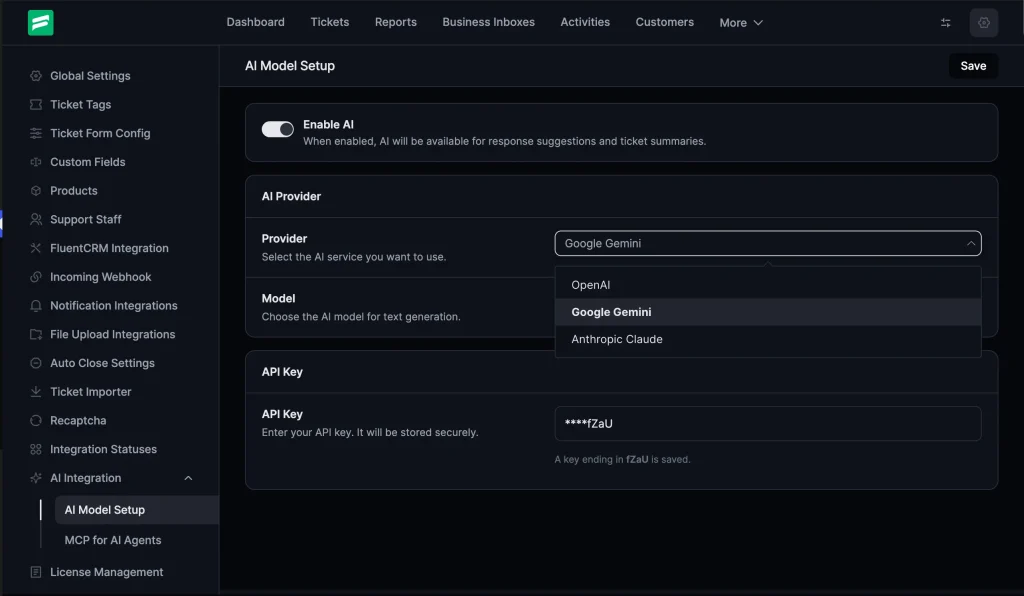Click the Ticket Importer download icon
The height and width of the screenshot is (596, 1024).
(36, 392)
